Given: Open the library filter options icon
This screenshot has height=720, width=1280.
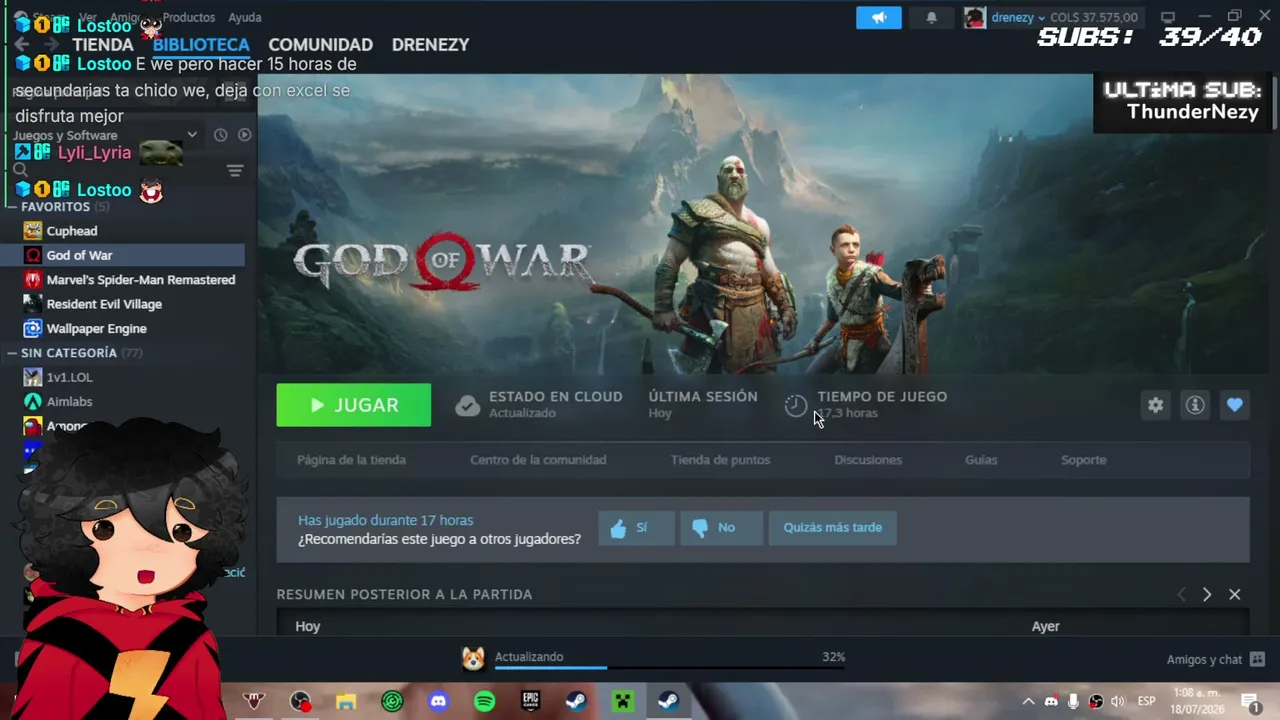Looking at the screenshot, I should point(235,171).
